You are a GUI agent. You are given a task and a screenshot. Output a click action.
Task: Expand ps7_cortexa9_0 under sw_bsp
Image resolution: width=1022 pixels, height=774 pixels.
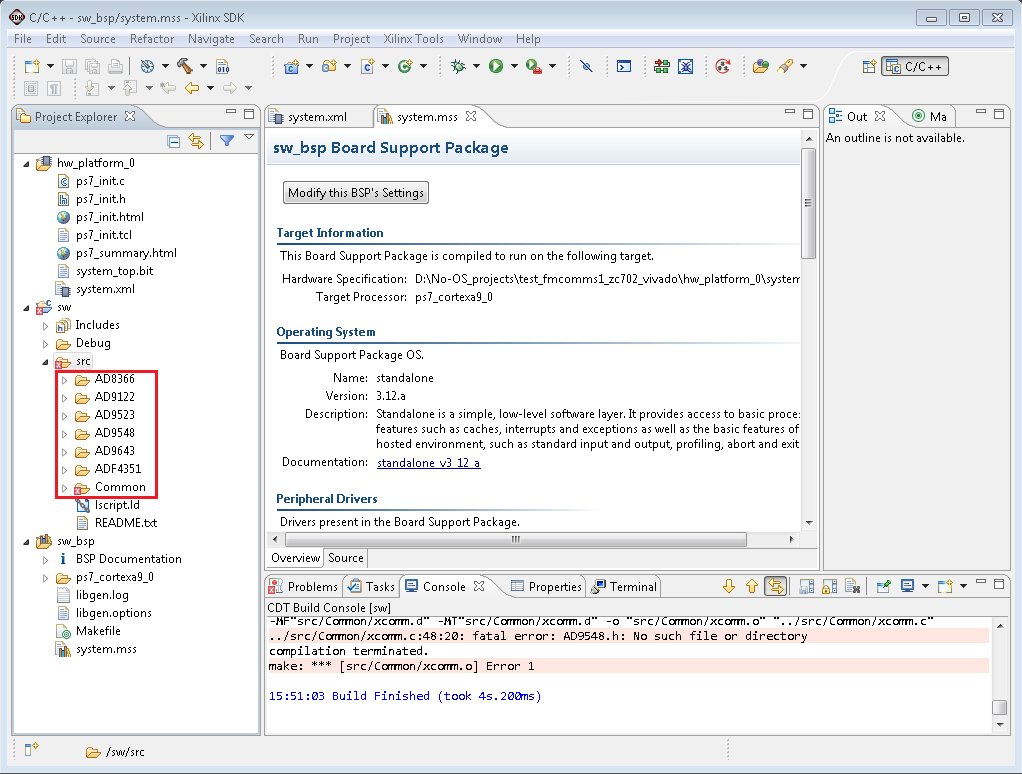point(46,578)
